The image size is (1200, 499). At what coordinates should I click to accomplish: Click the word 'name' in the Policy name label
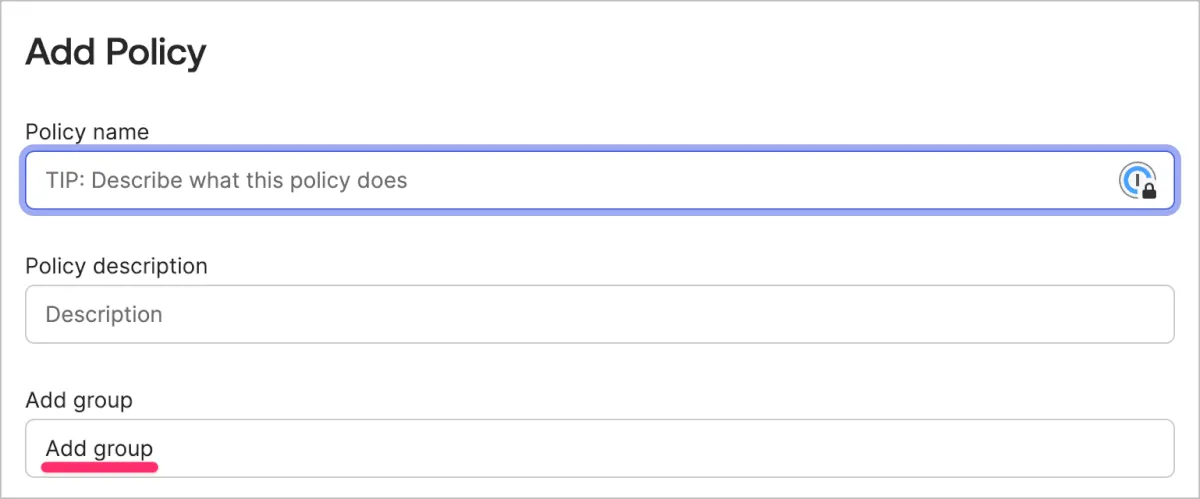click(121, 132)
